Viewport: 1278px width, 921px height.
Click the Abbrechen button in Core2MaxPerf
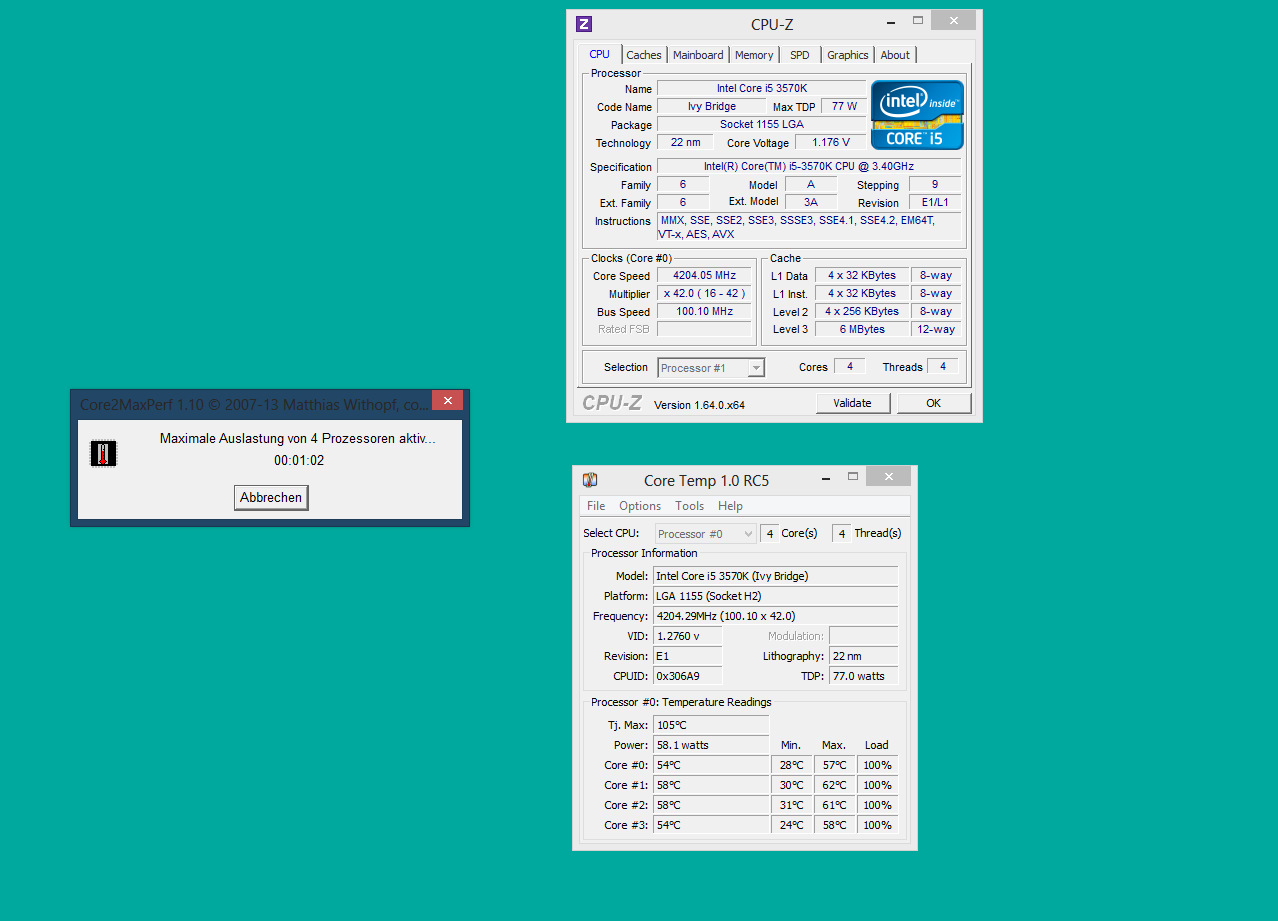tap(271, 497)
